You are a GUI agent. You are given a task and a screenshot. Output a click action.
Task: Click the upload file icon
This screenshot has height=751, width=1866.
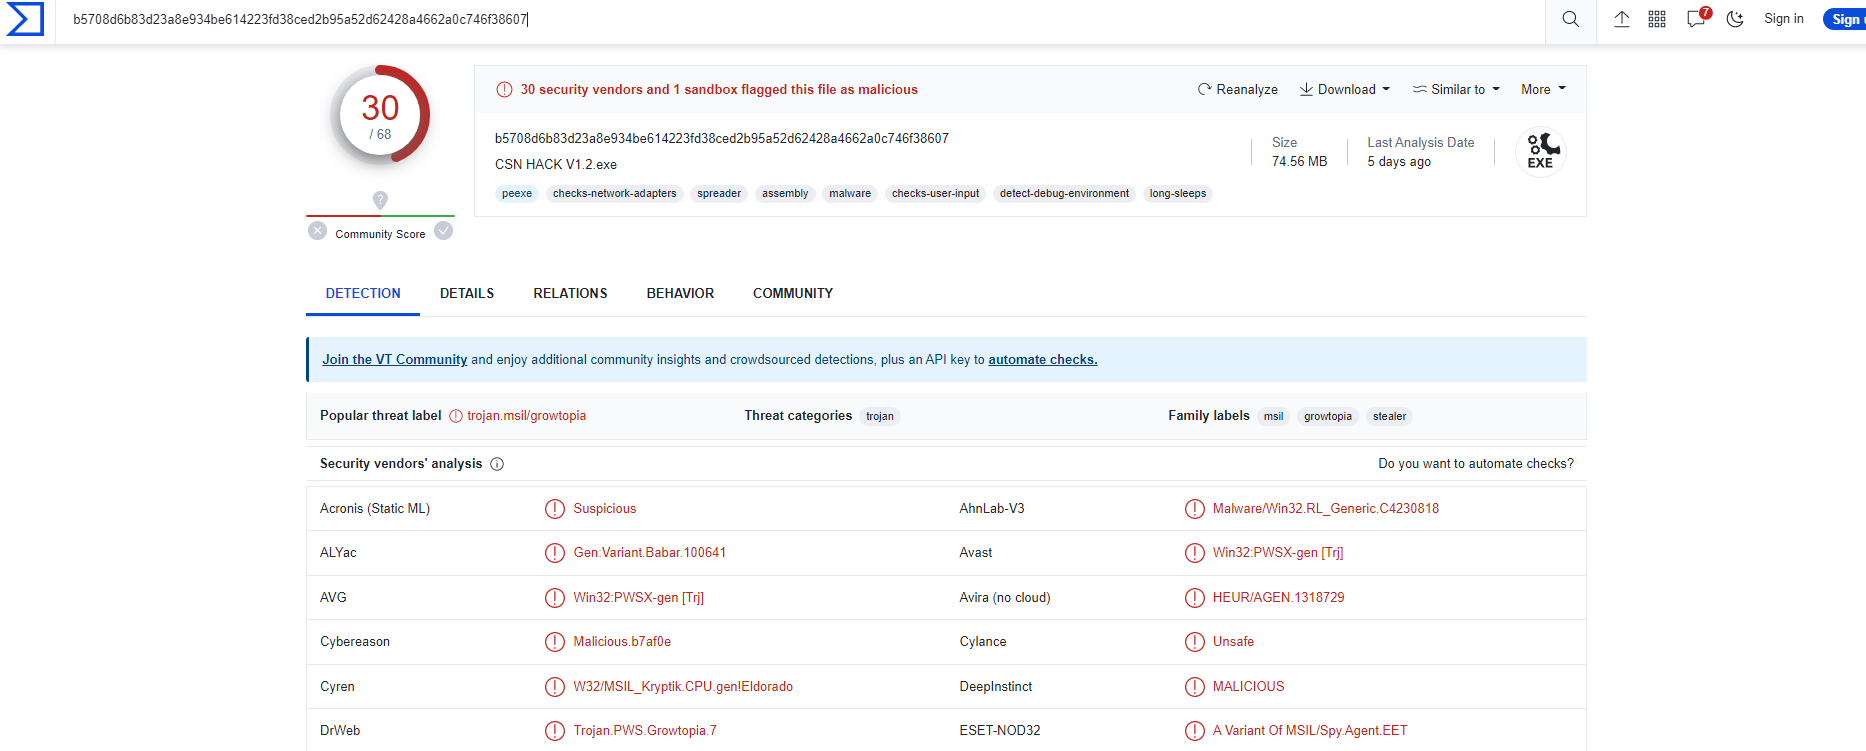point(1622,19)
